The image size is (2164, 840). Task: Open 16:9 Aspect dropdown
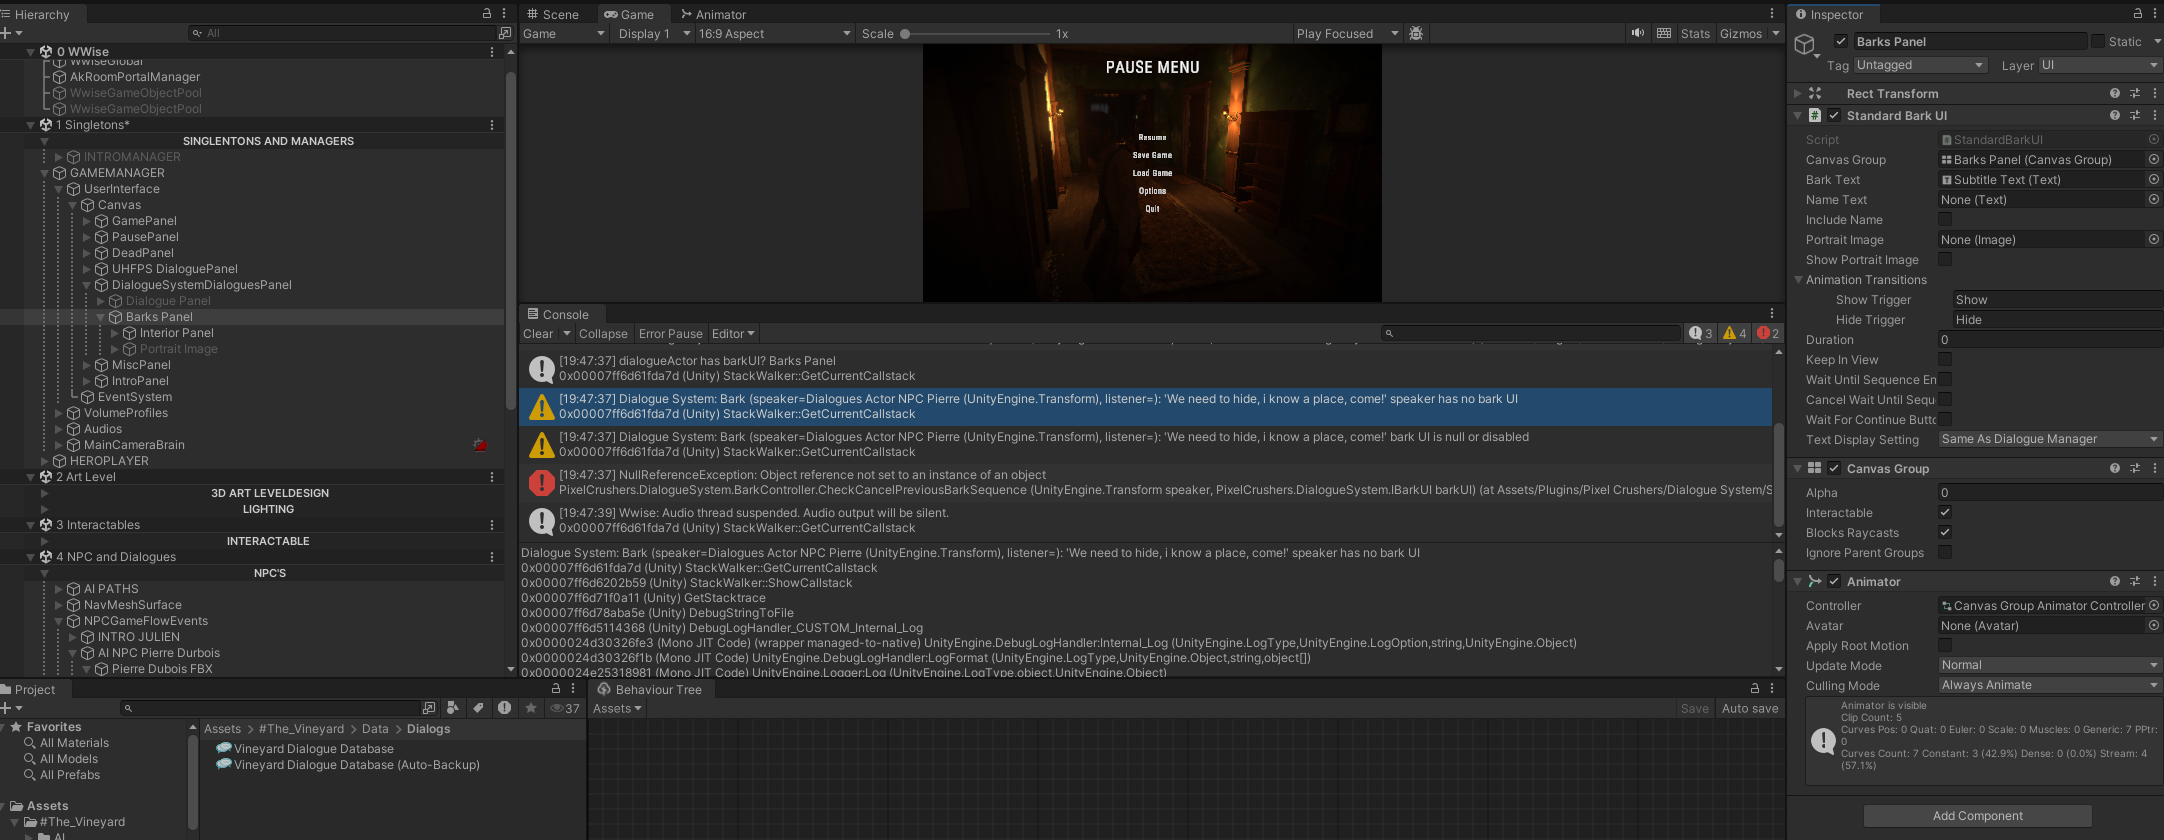point(775,34)
